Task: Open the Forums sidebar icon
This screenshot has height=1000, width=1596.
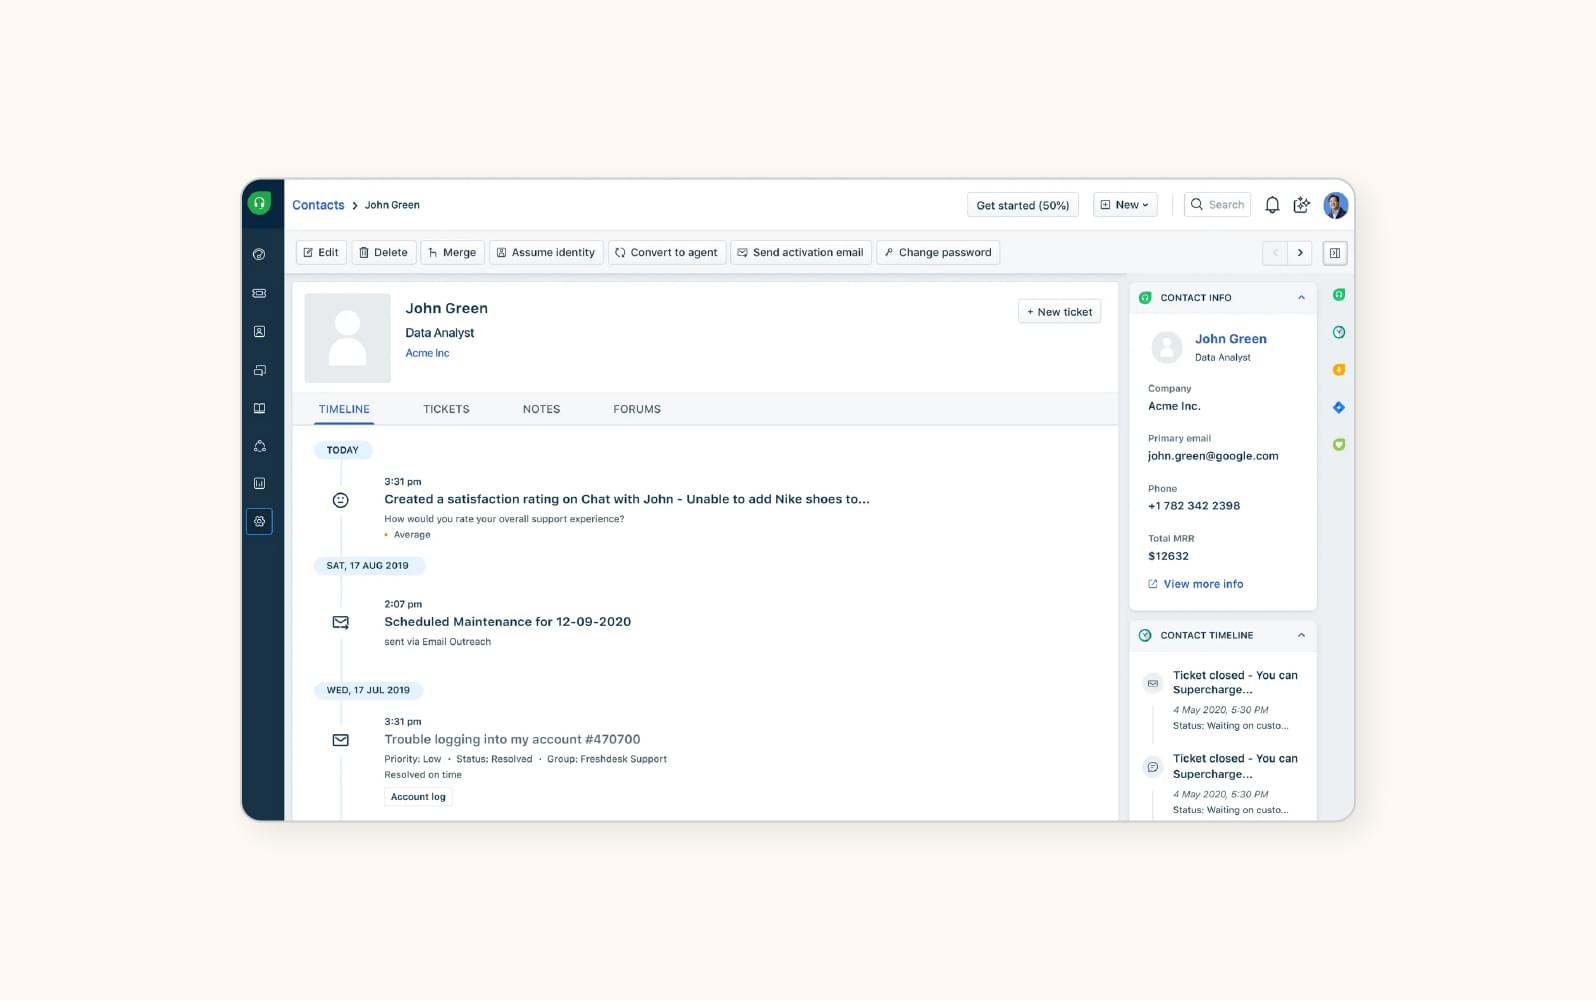Action: point(259,446)
